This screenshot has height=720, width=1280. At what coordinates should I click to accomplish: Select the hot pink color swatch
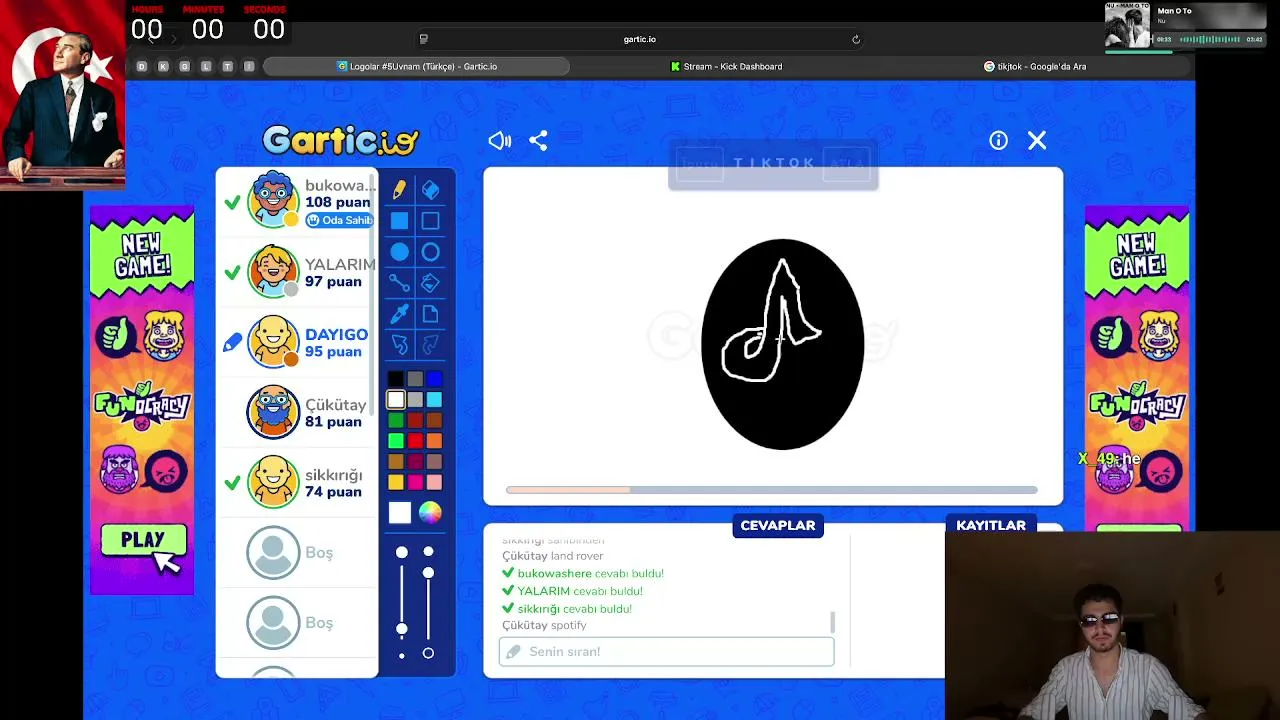415,482
